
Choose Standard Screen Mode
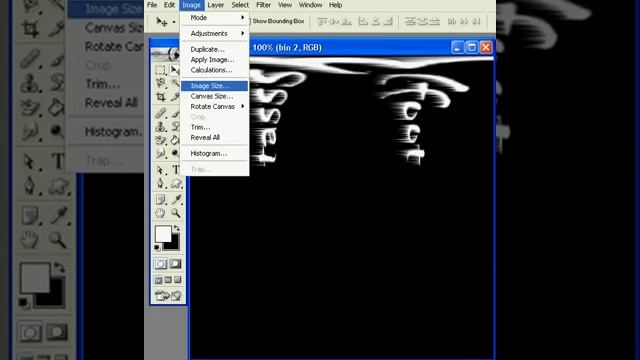tap(158, 280)
